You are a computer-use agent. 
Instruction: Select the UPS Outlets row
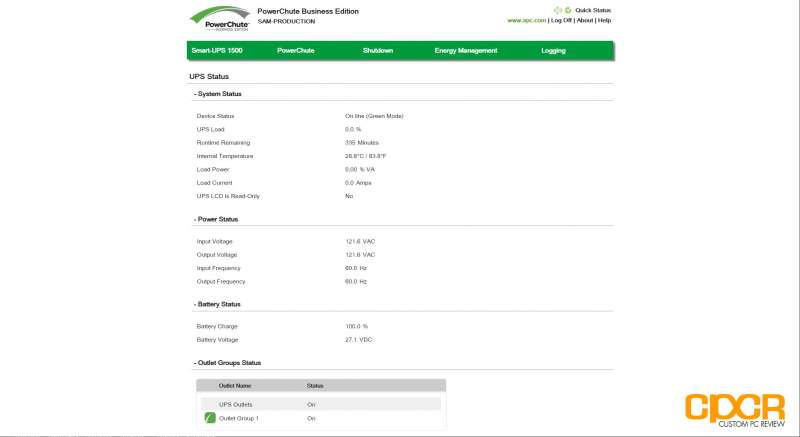[x=321, y=404]
